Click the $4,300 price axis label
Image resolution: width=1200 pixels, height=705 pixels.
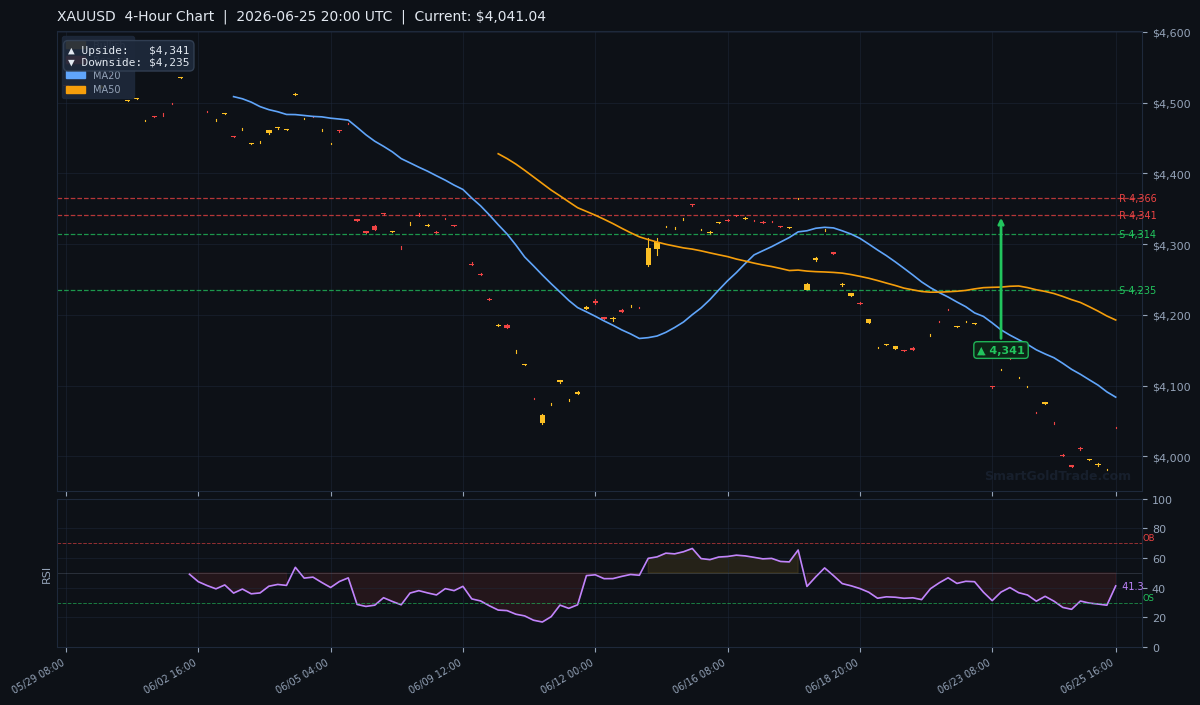click(x=1170, y=245)
